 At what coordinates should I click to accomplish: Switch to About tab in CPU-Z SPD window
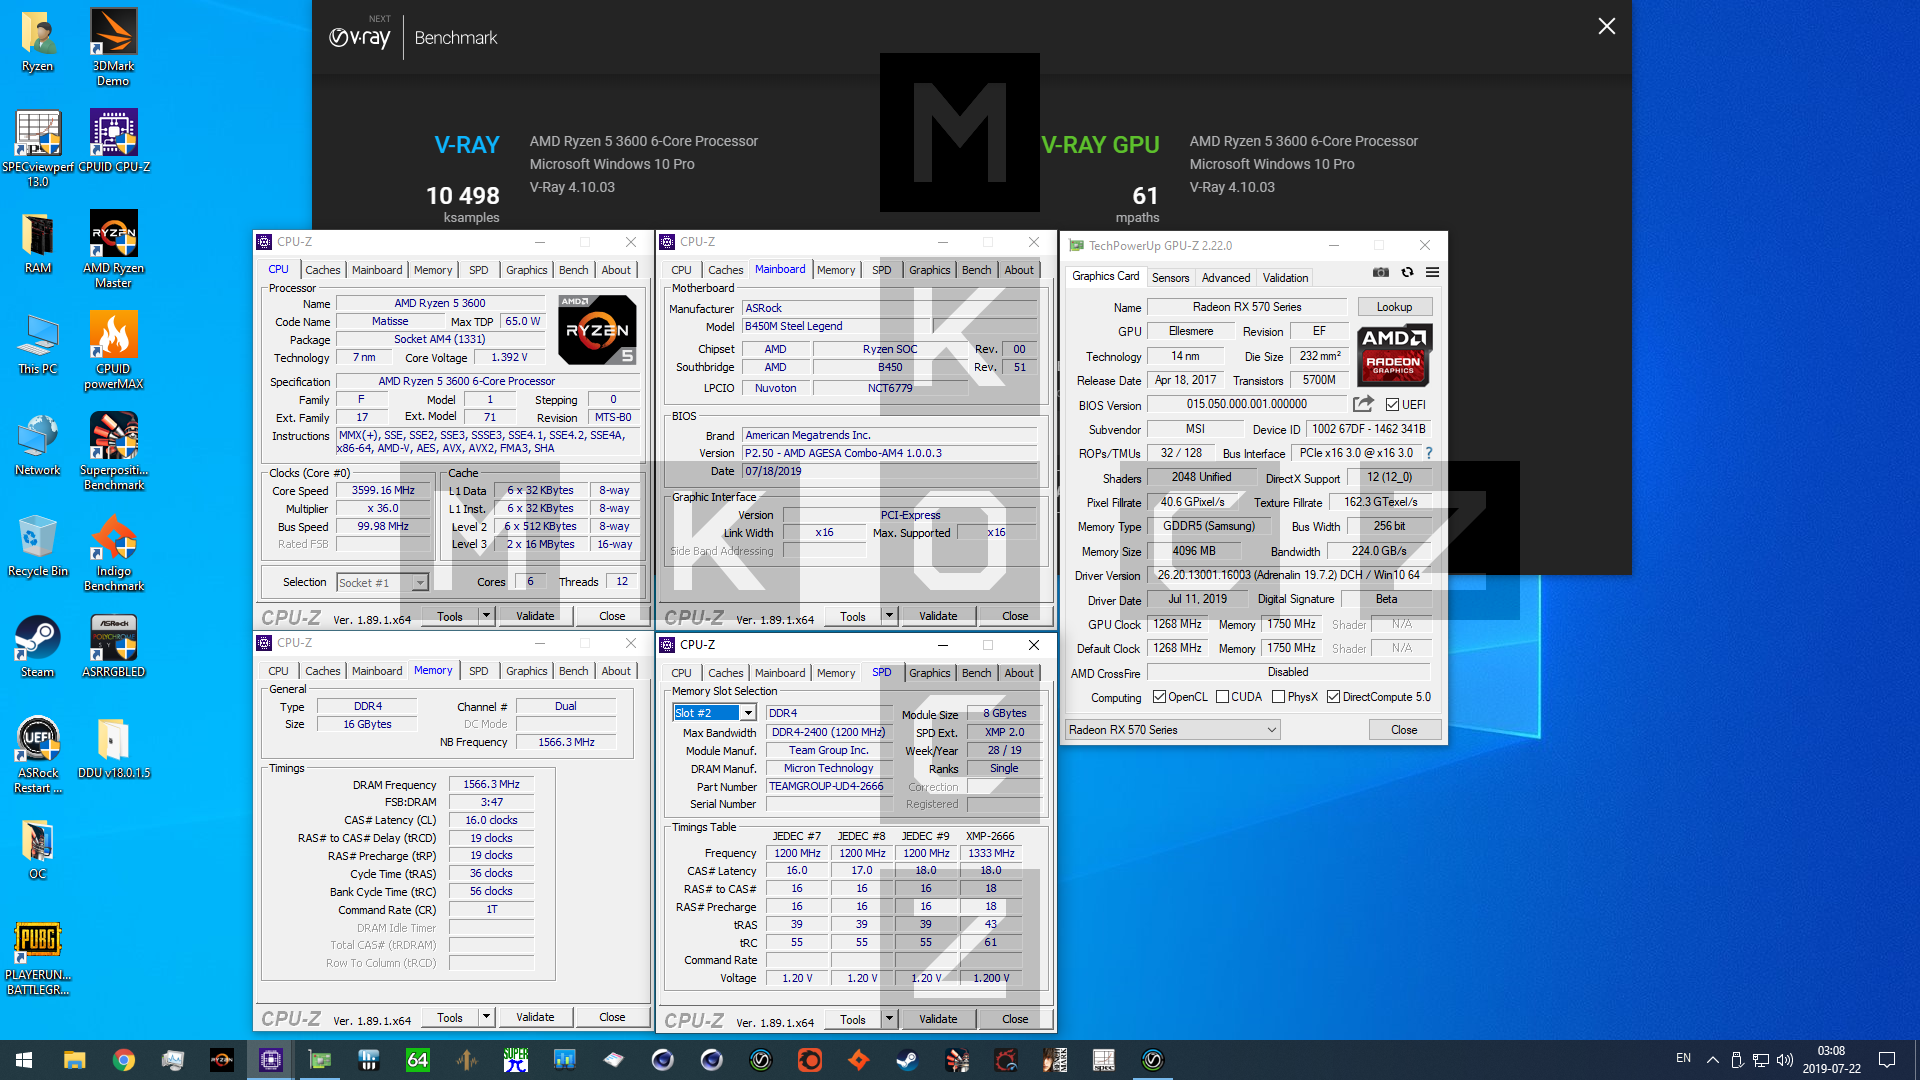click(x=1019, y=673)
